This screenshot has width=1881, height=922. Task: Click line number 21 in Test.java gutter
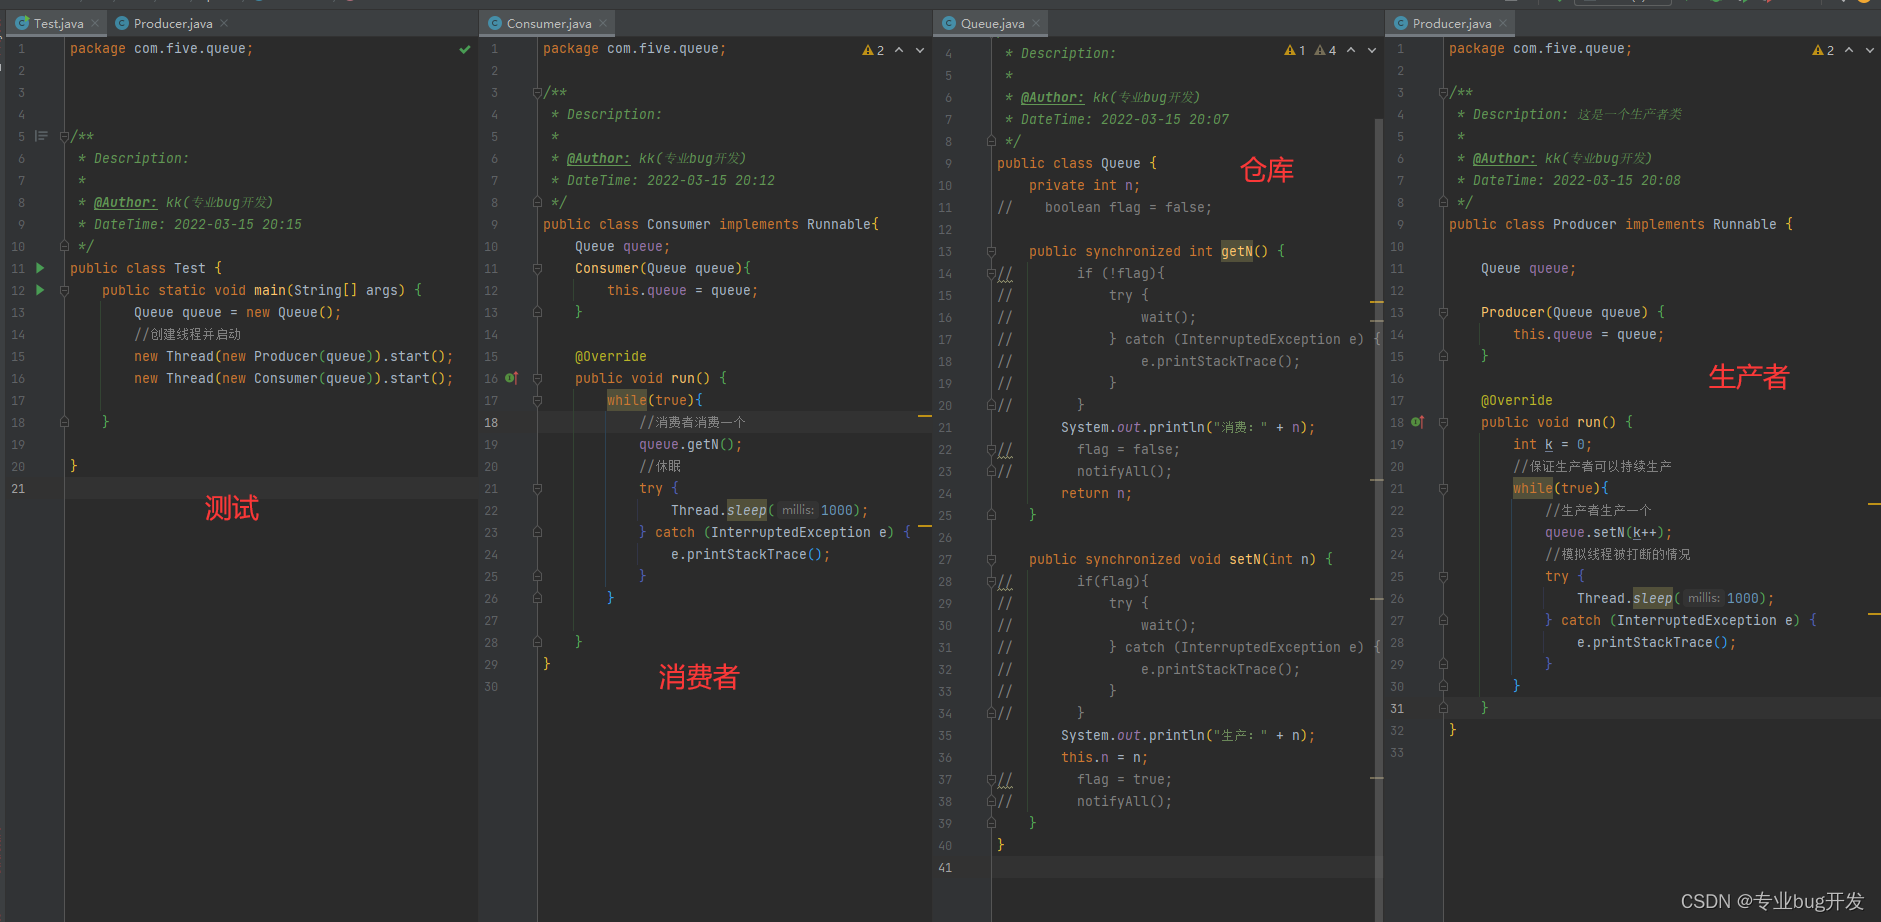pos(18,488)
